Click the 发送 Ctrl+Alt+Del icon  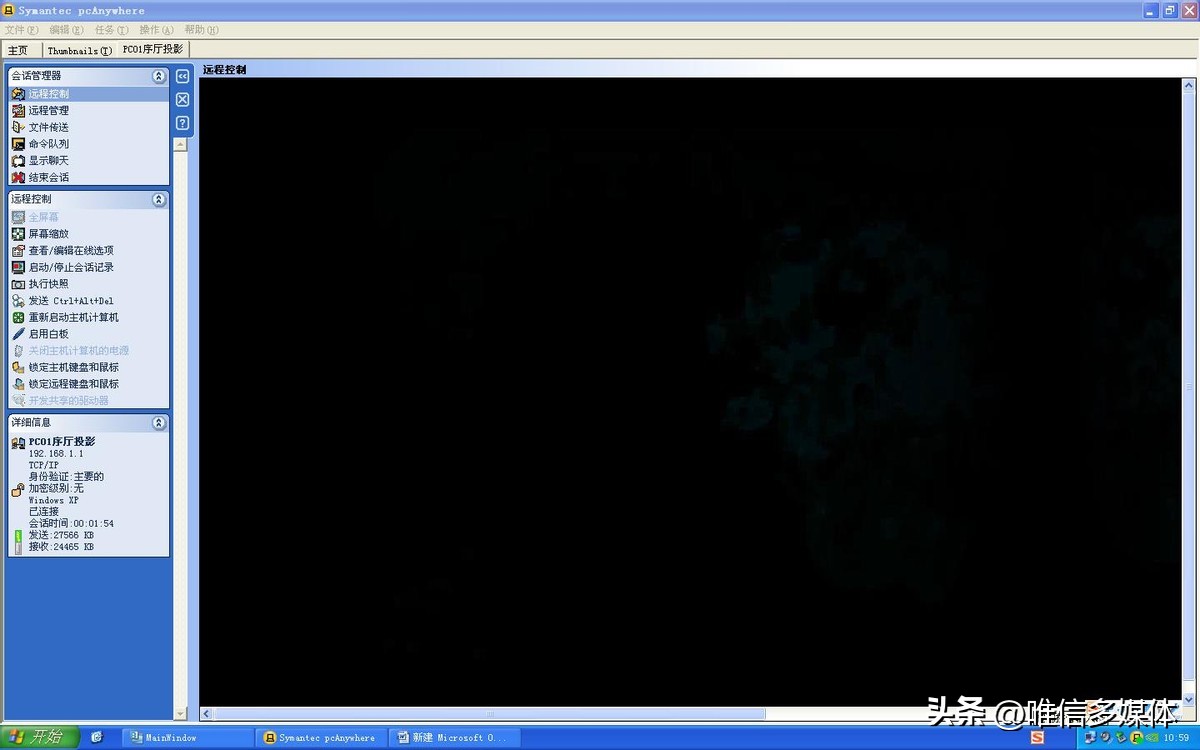pos(18,301)
